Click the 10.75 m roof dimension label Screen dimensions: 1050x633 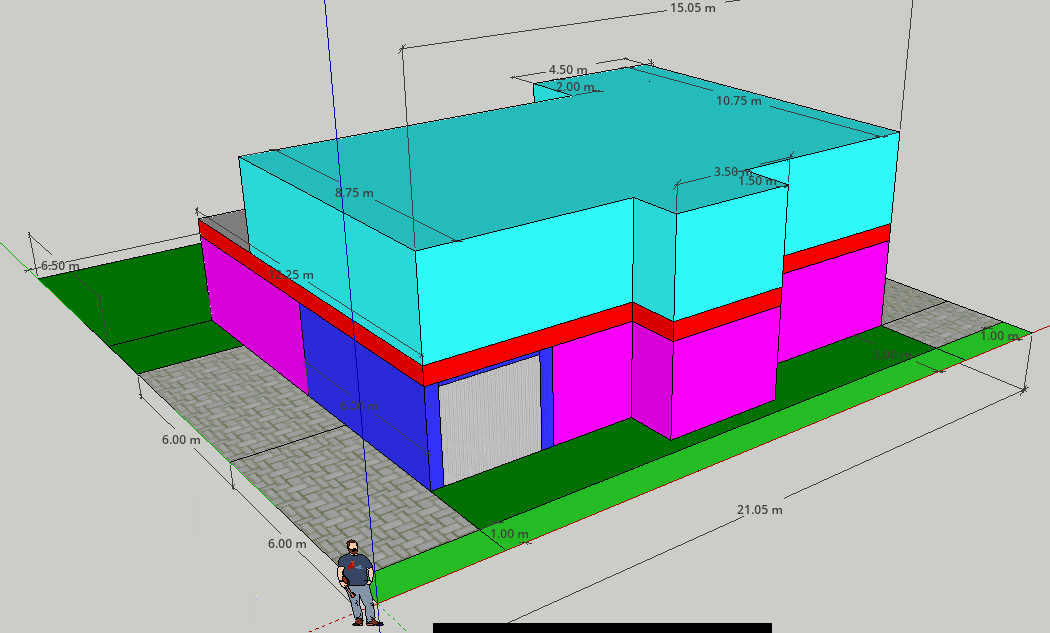(x=738, y=101)
